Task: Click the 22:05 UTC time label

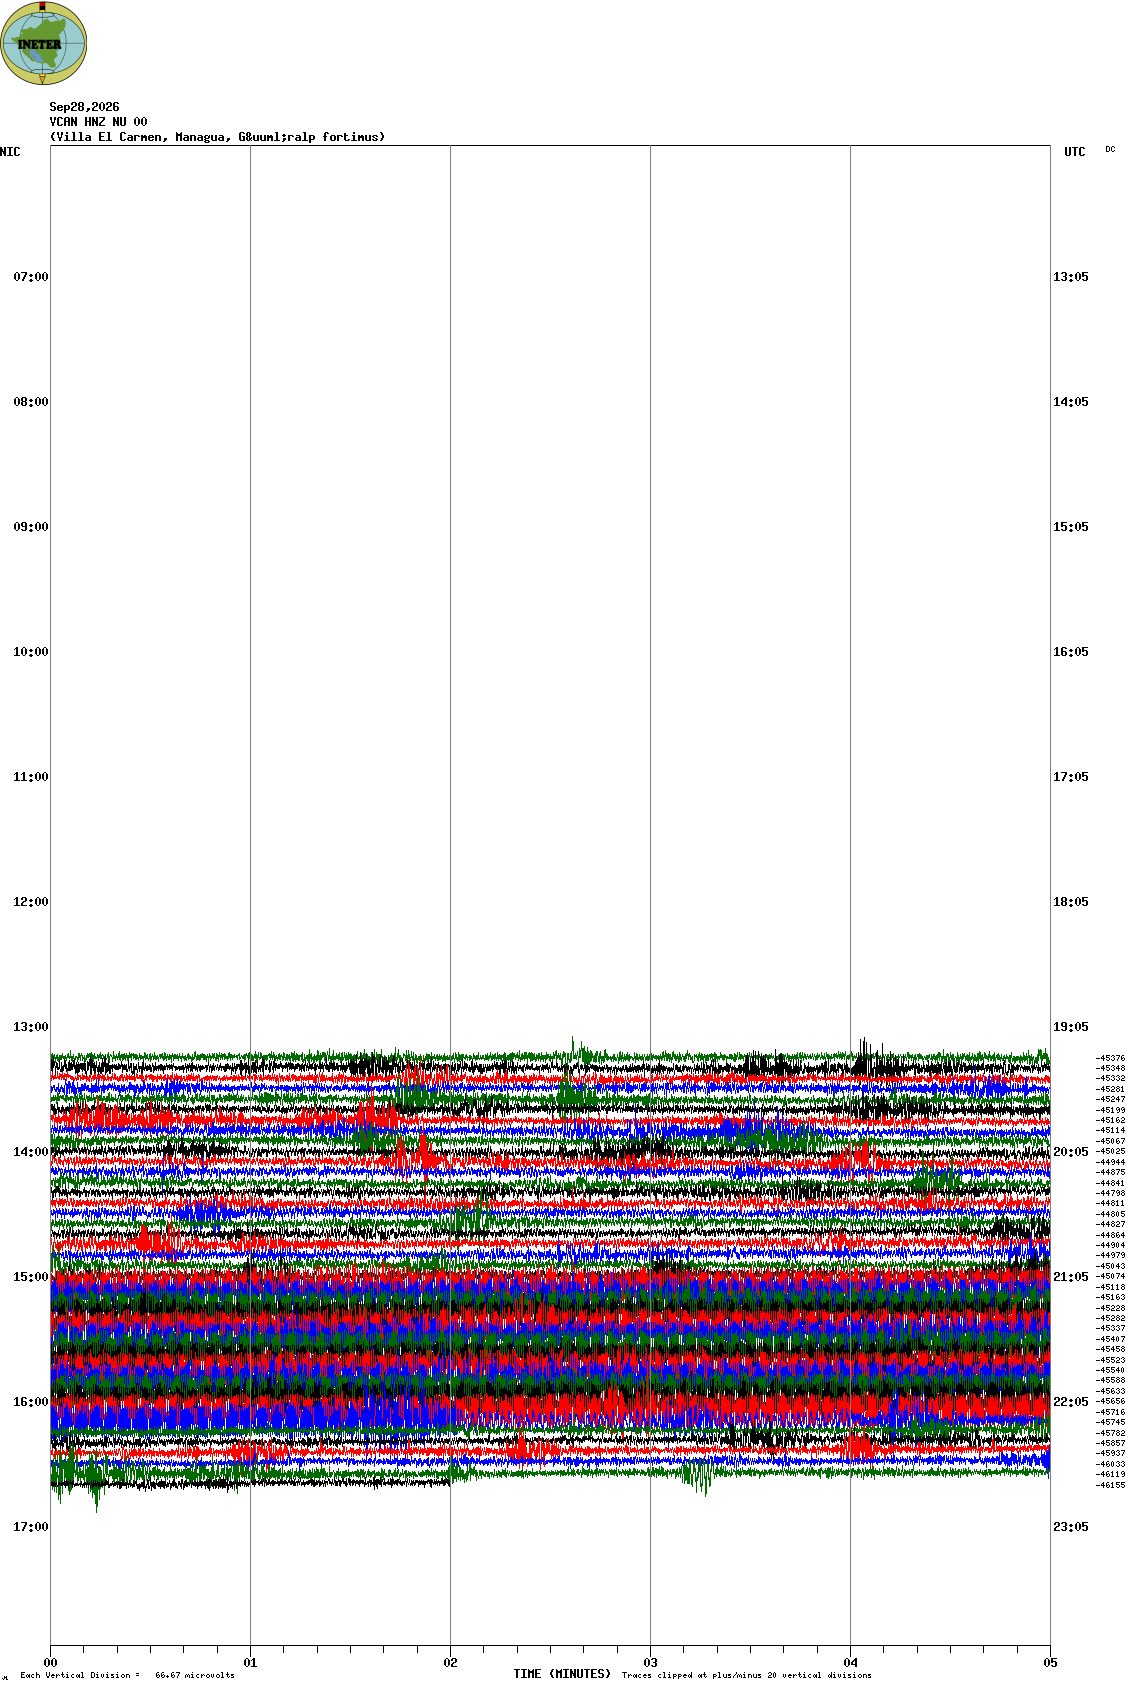Action: [x=1071, y=1402]
